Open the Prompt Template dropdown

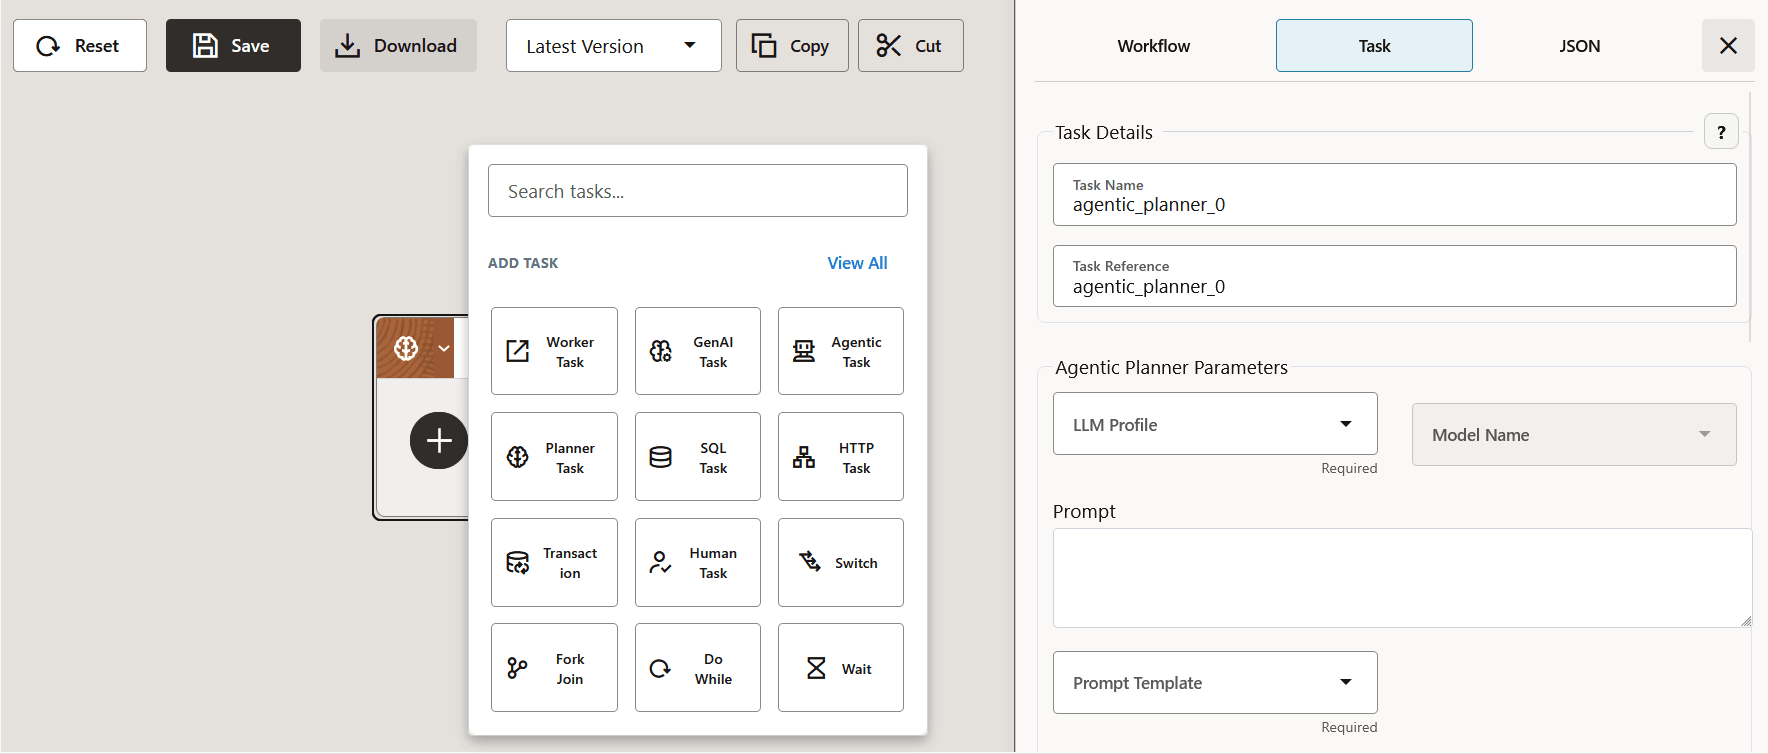tap(1215, 682)
